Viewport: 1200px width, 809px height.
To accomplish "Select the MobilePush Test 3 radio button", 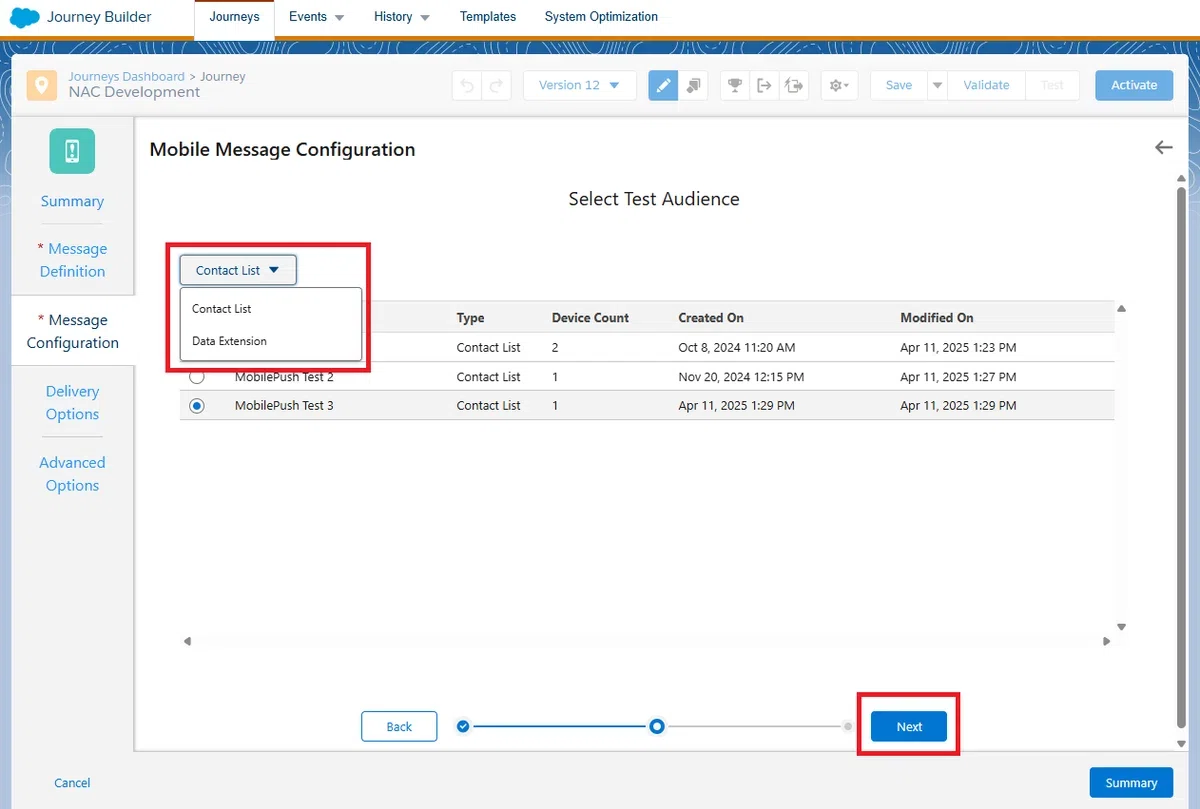I will [197, 406].
